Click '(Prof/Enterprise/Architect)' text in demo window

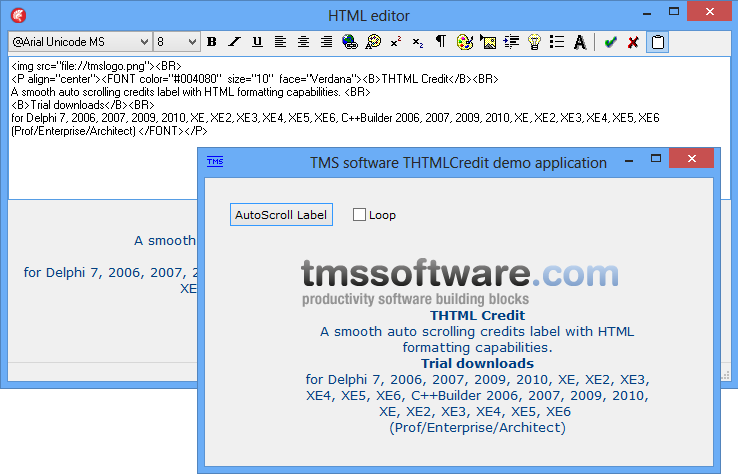(477, 427)
